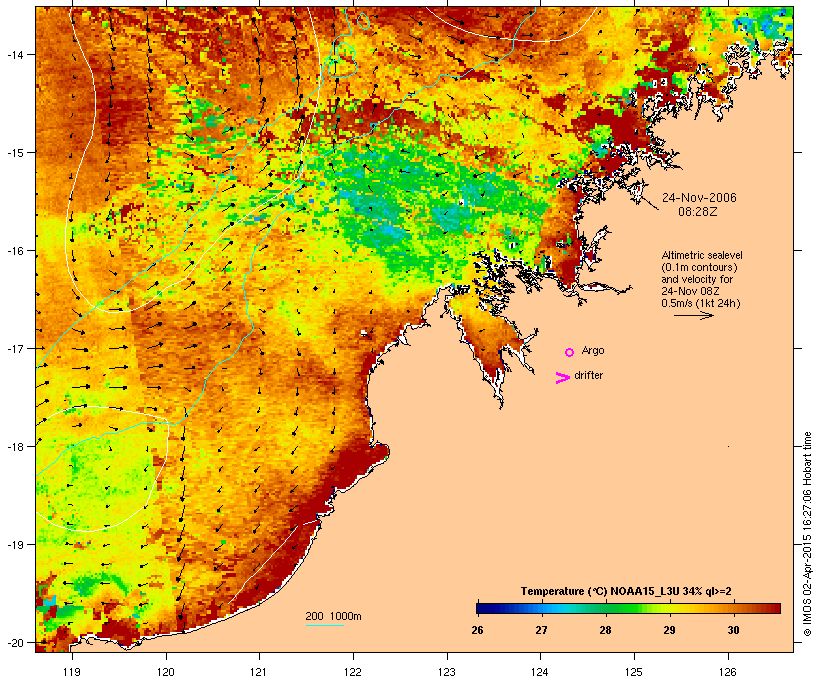The width and height of the screenshot is (820, 680).
Task: Click the colorbar tick label 27
Action: click(x=541, y=630)
